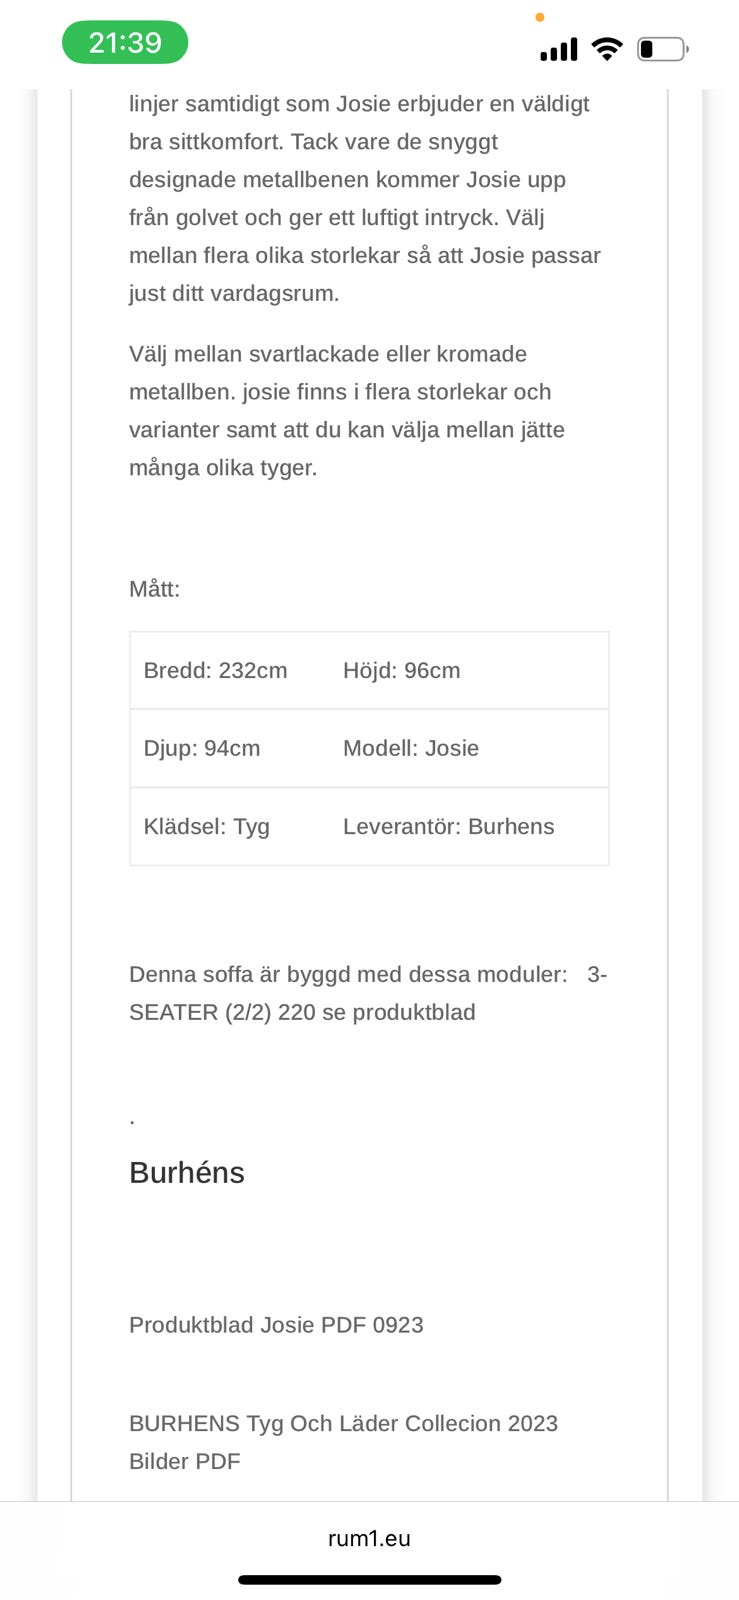739x1600 pixels.
Task: Tap the rum1.eu address bar
Action: pyautogui.click(x=369, y=1539)
